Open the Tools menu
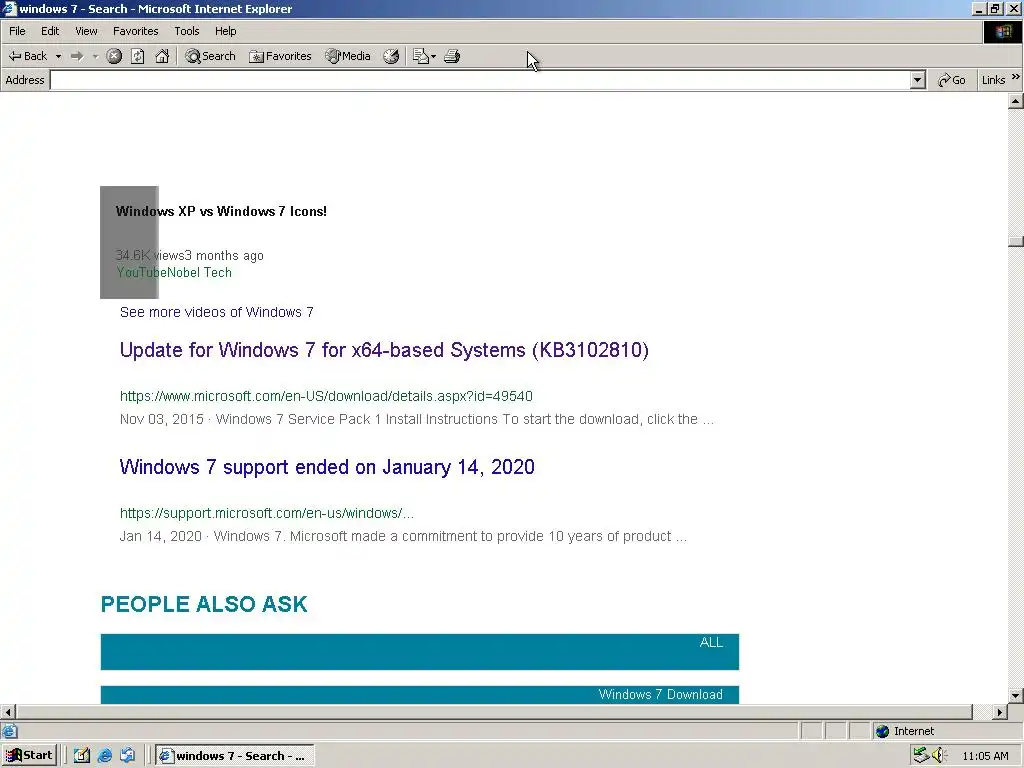The height and width of the screenshot is (768, 1024). (187, 31)
